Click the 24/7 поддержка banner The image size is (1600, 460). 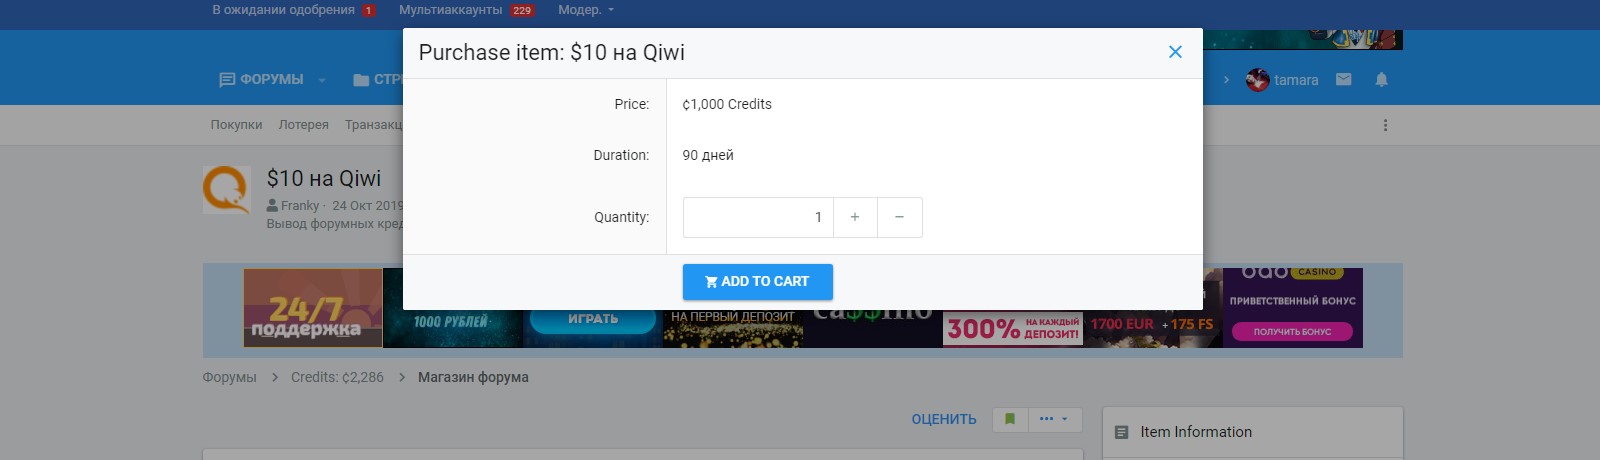click(312, 308)
